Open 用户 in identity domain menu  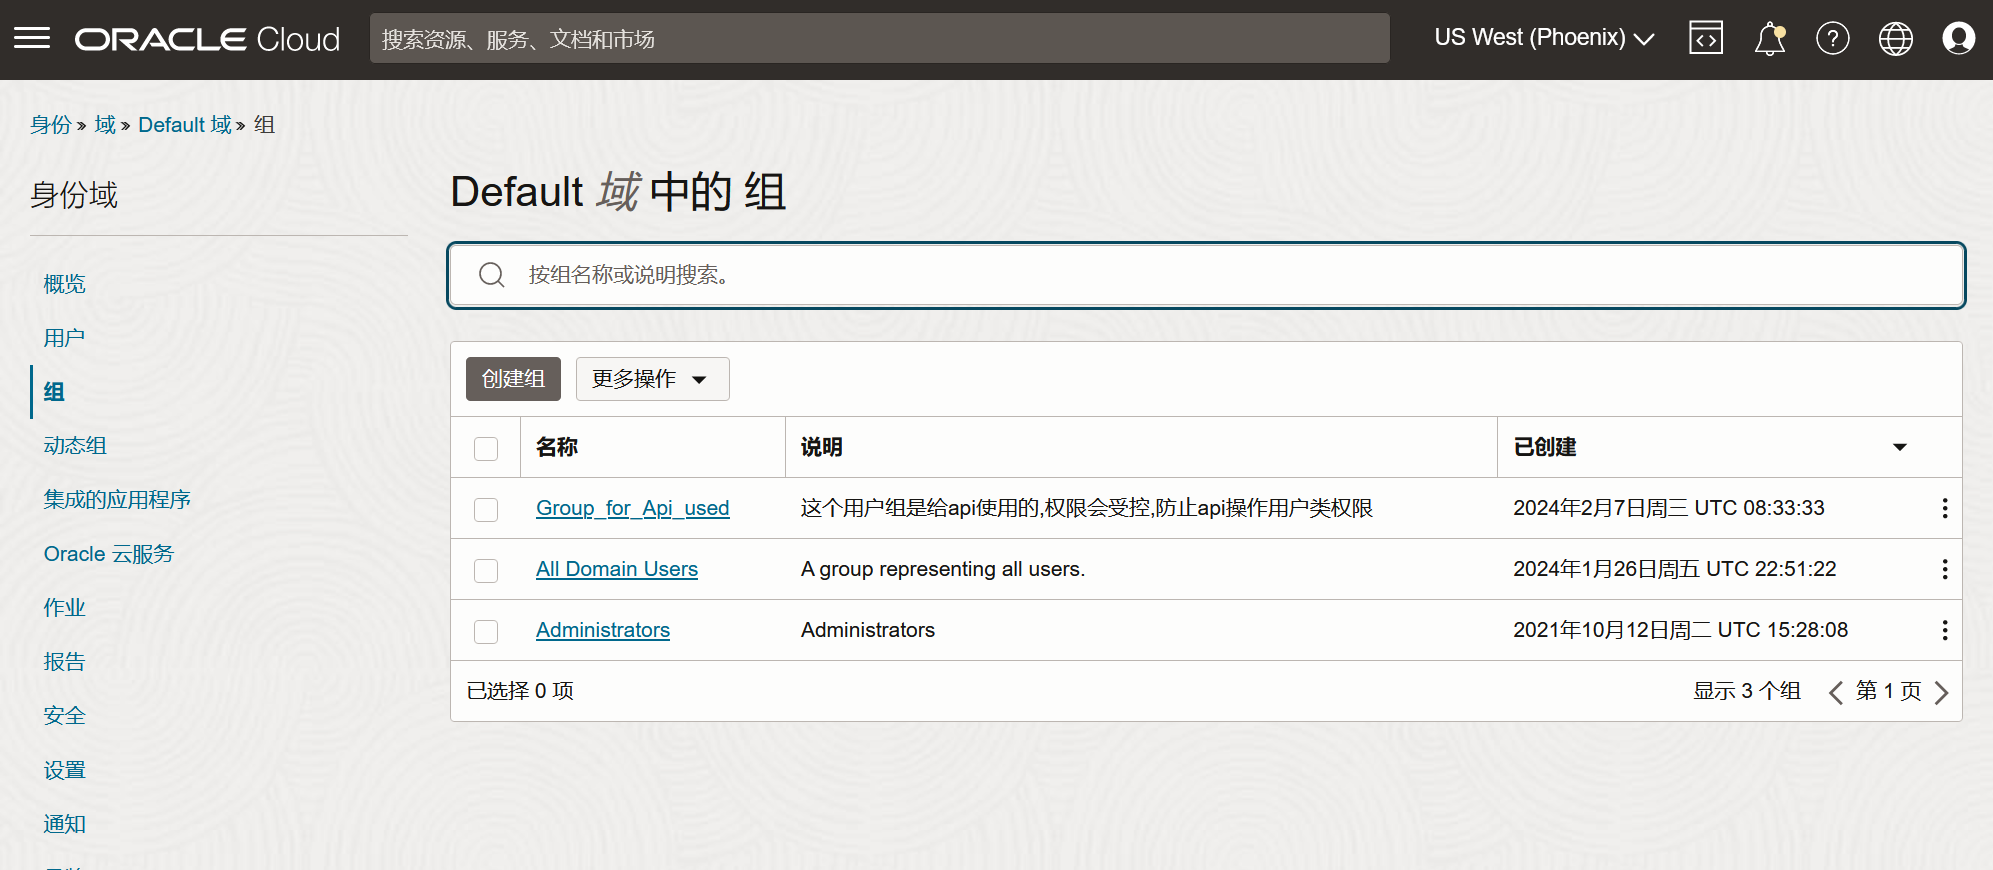(64, 338)
